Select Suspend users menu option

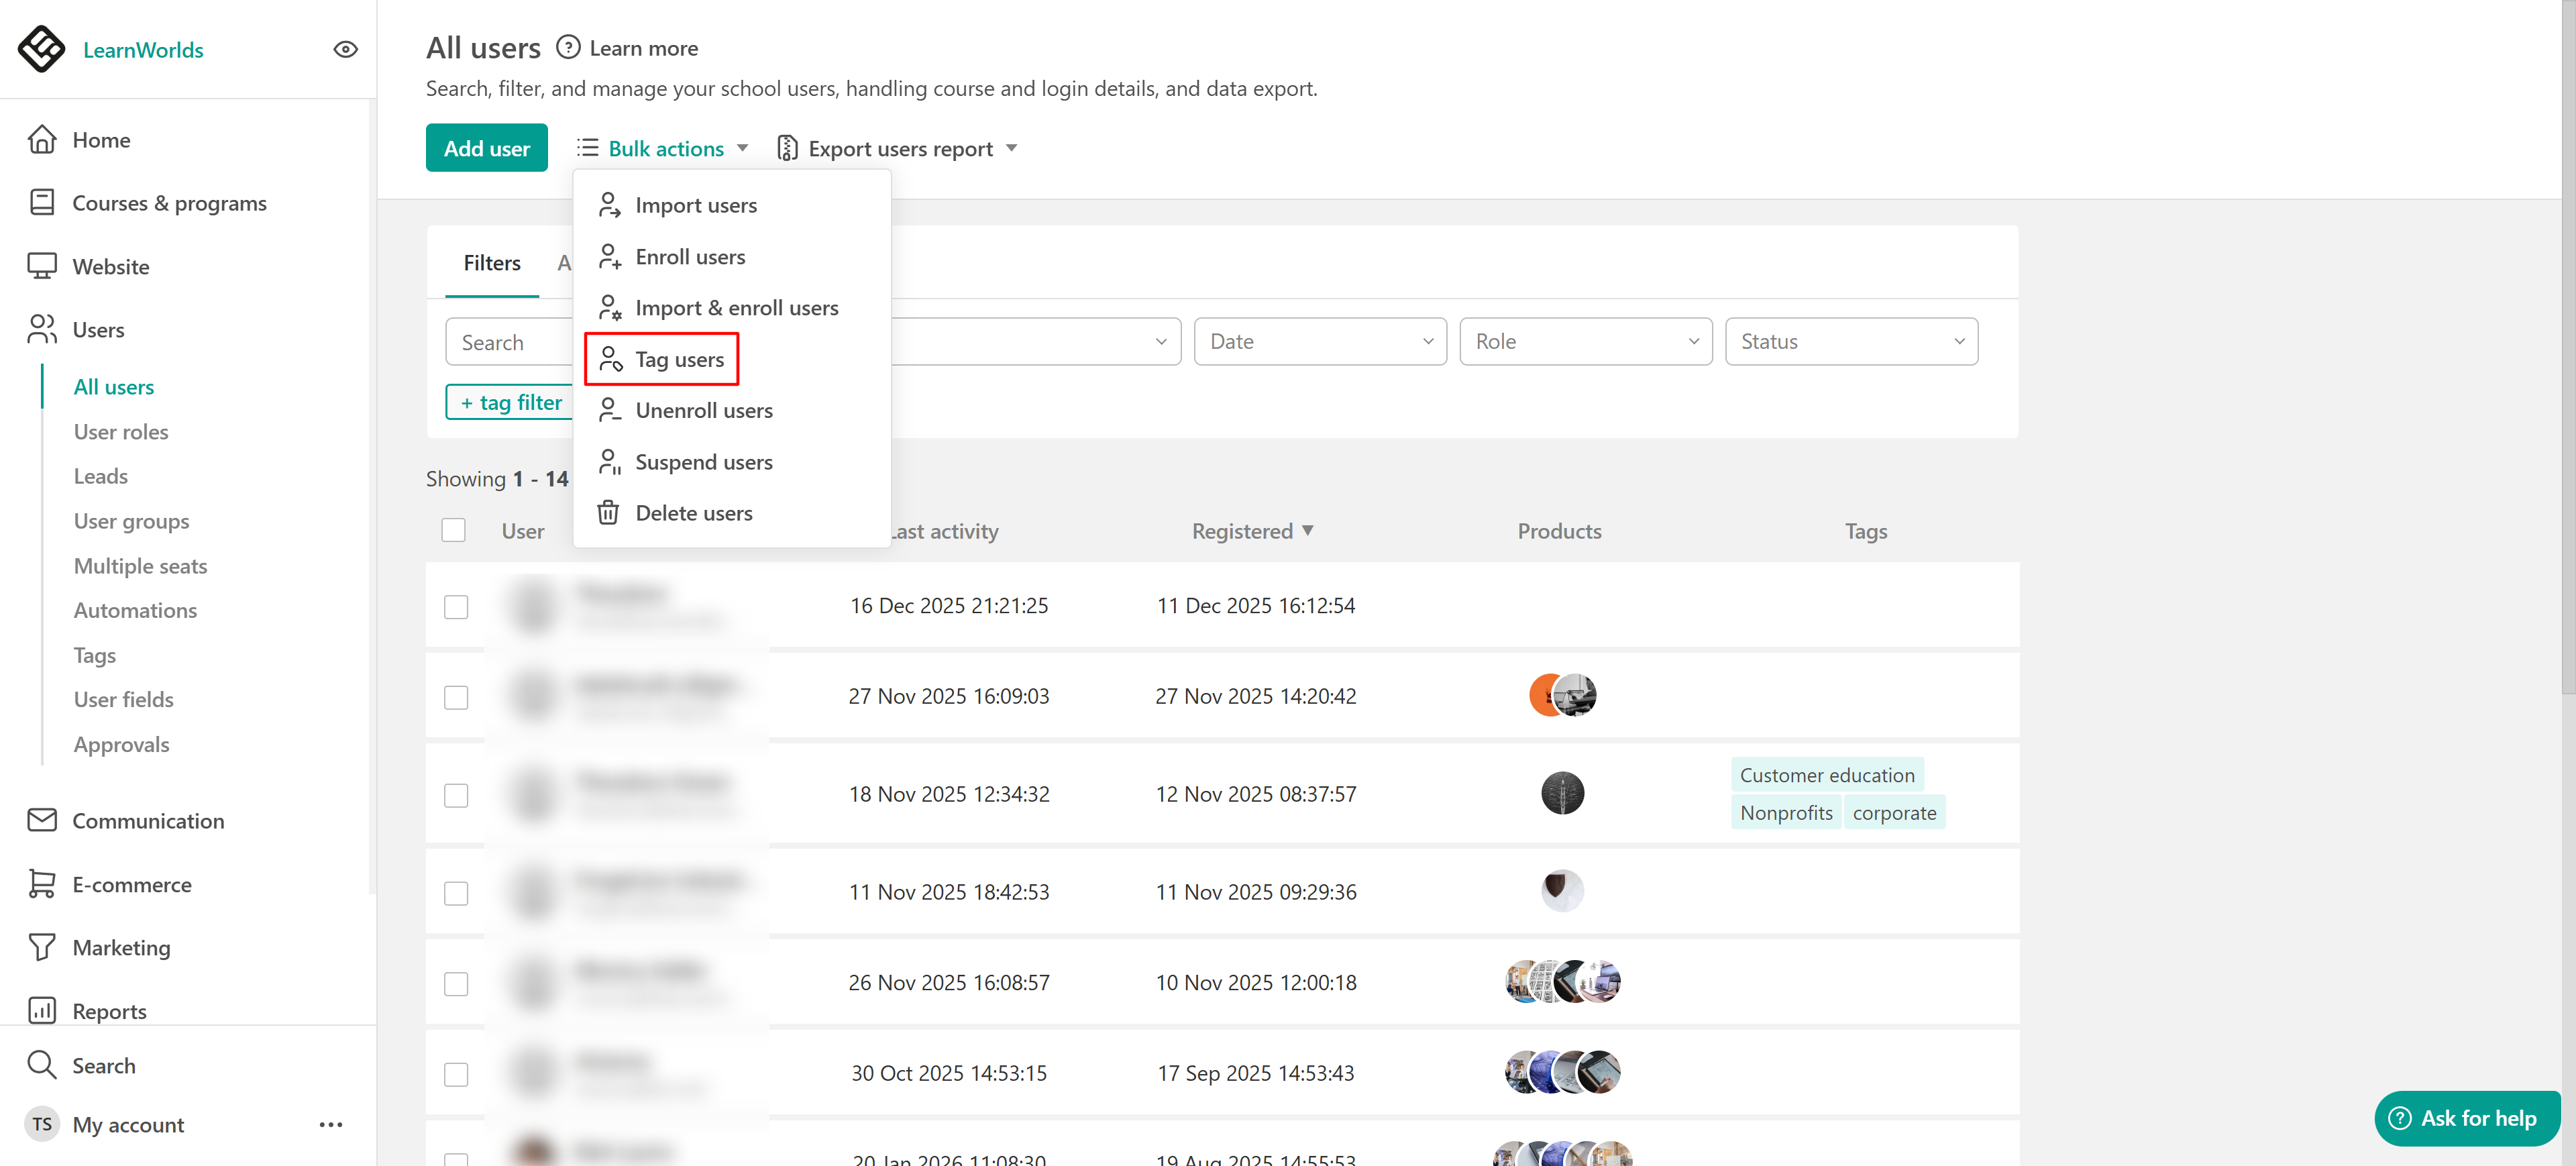[703, 462]
